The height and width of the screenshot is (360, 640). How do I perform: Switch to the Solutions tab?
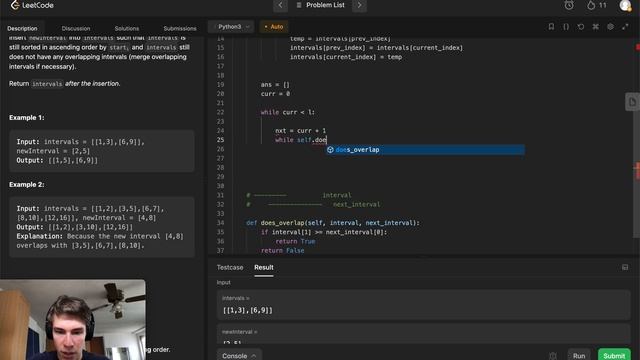pyautogui.click(x=127, y=29)
